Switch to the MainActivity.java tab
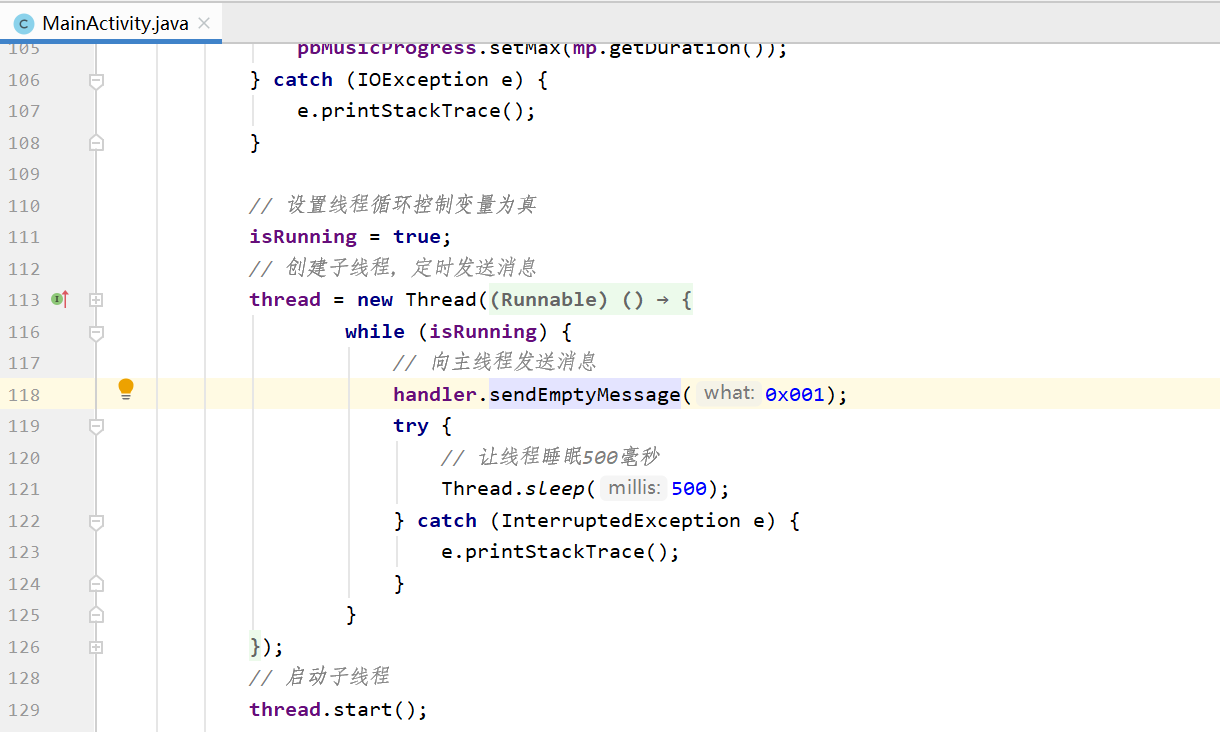Screen dimensions: 1220x732 pyautogui.click(x=110, y=23)
